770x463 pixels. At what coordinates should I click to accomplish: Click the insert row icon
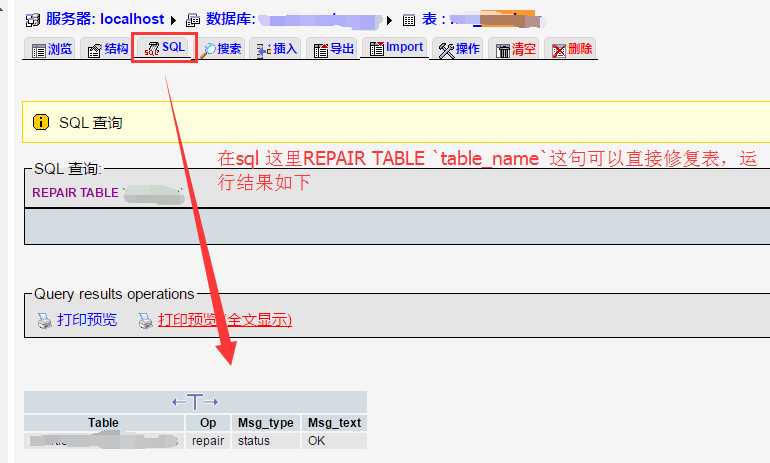click(264, 50)
